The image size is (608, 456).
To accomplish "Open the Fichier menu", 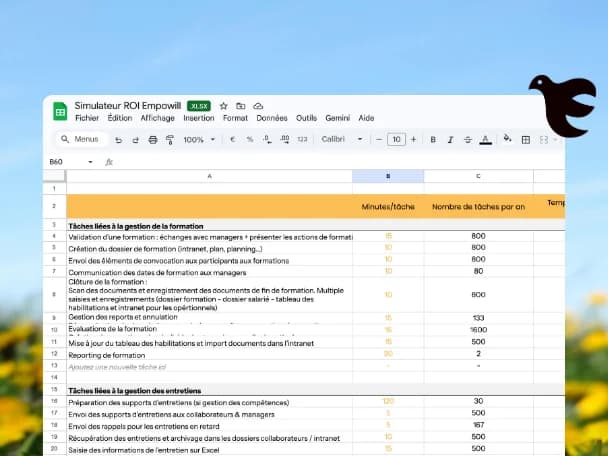I will [x=87, y=118].
